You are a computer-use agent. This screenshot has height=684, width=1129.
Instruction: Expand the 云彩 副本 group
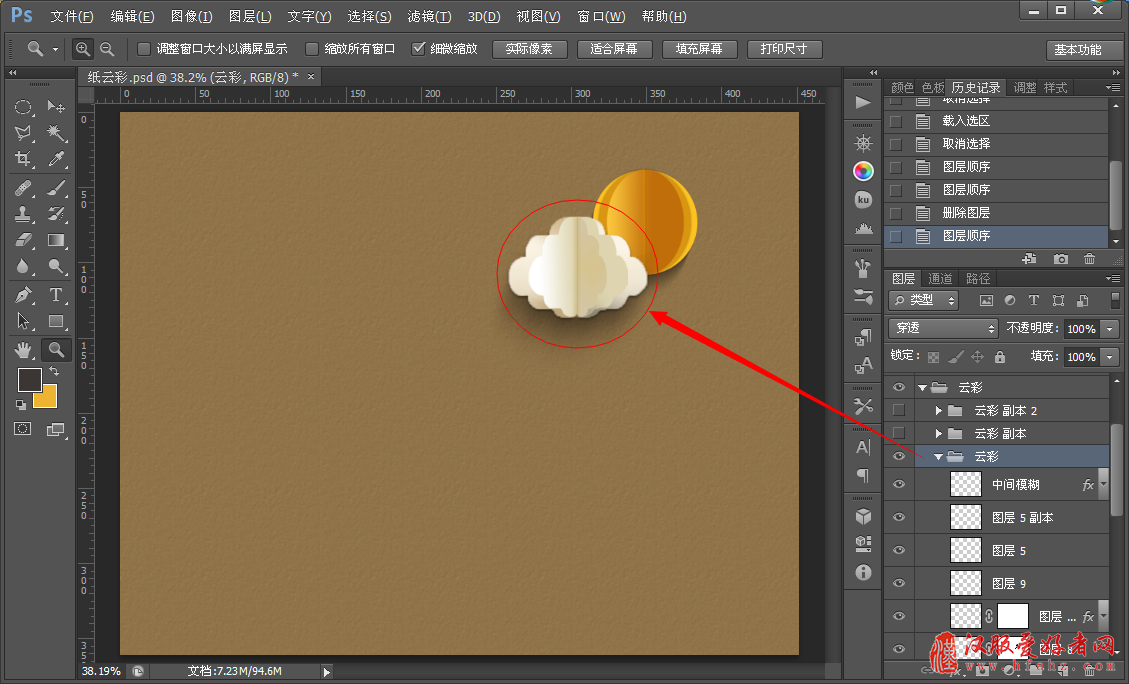[938, 433]
